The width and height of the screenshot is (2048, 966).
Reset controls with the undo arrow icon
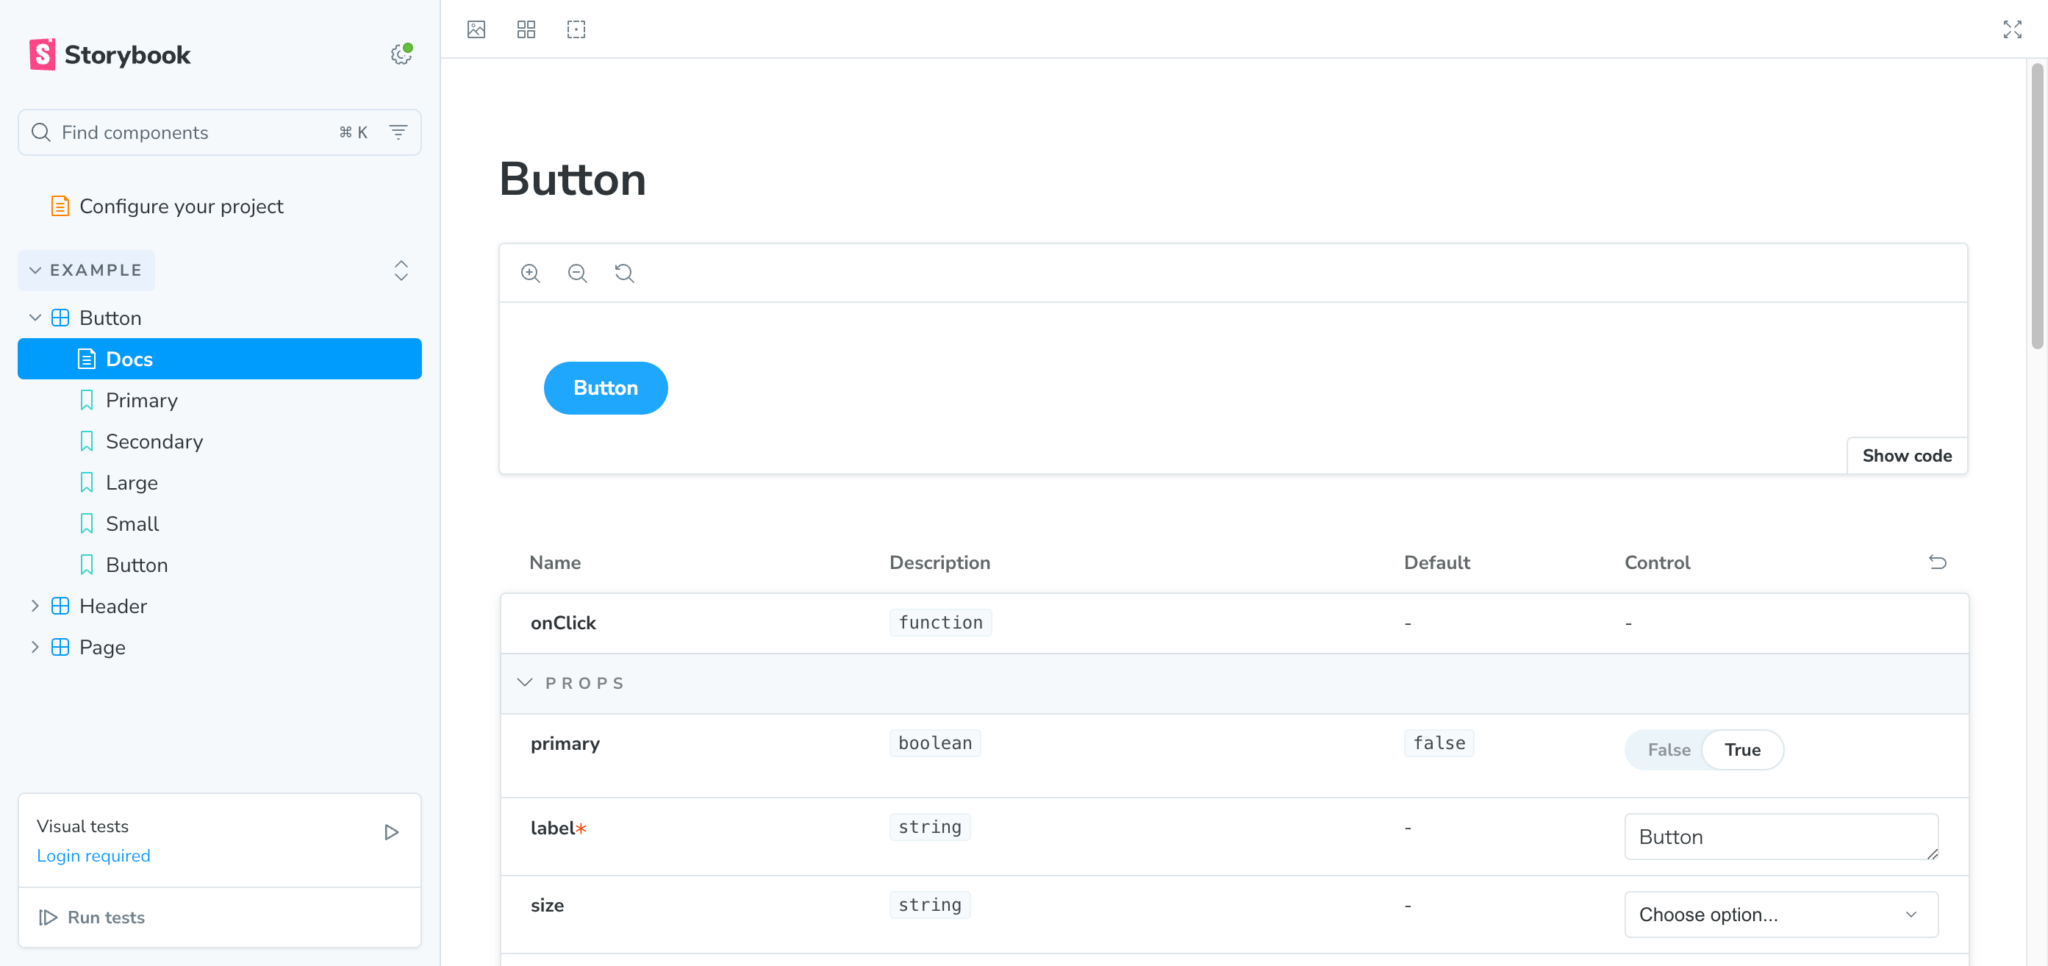pos(1937,562)
